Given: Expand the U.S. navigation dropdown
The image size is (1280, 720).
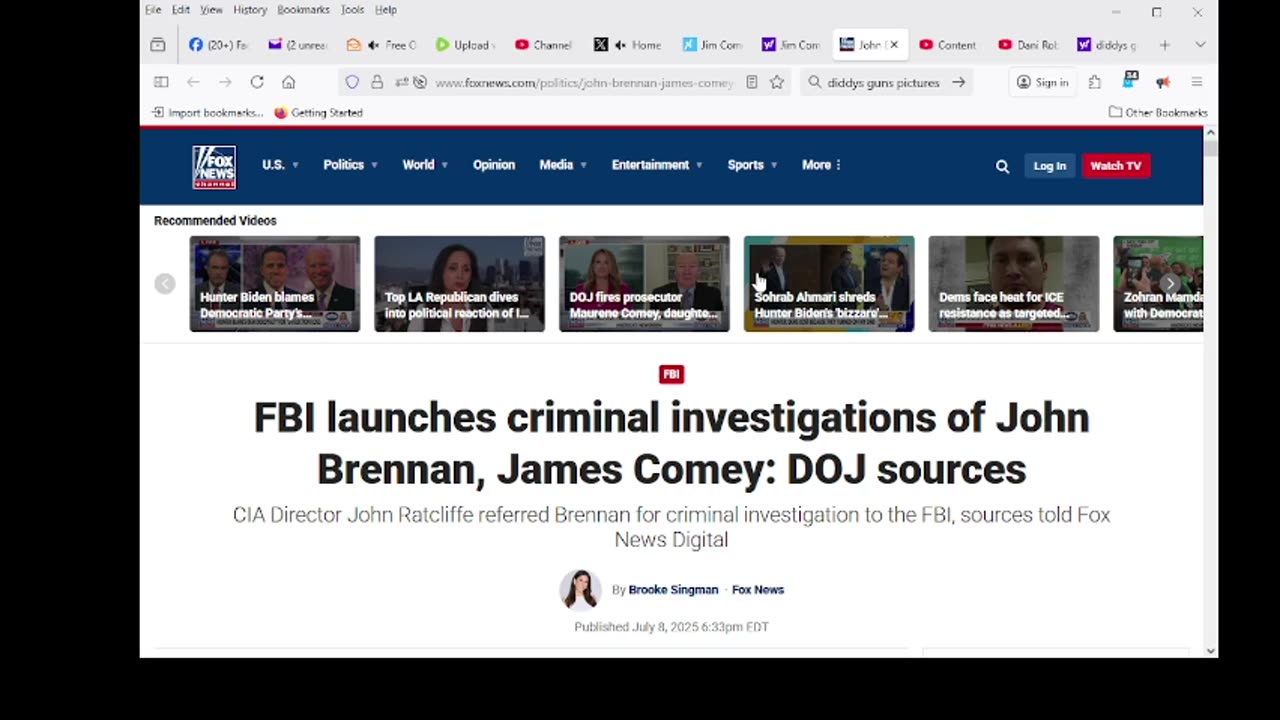Looking at the screenshot, I should tap(280, 165).
